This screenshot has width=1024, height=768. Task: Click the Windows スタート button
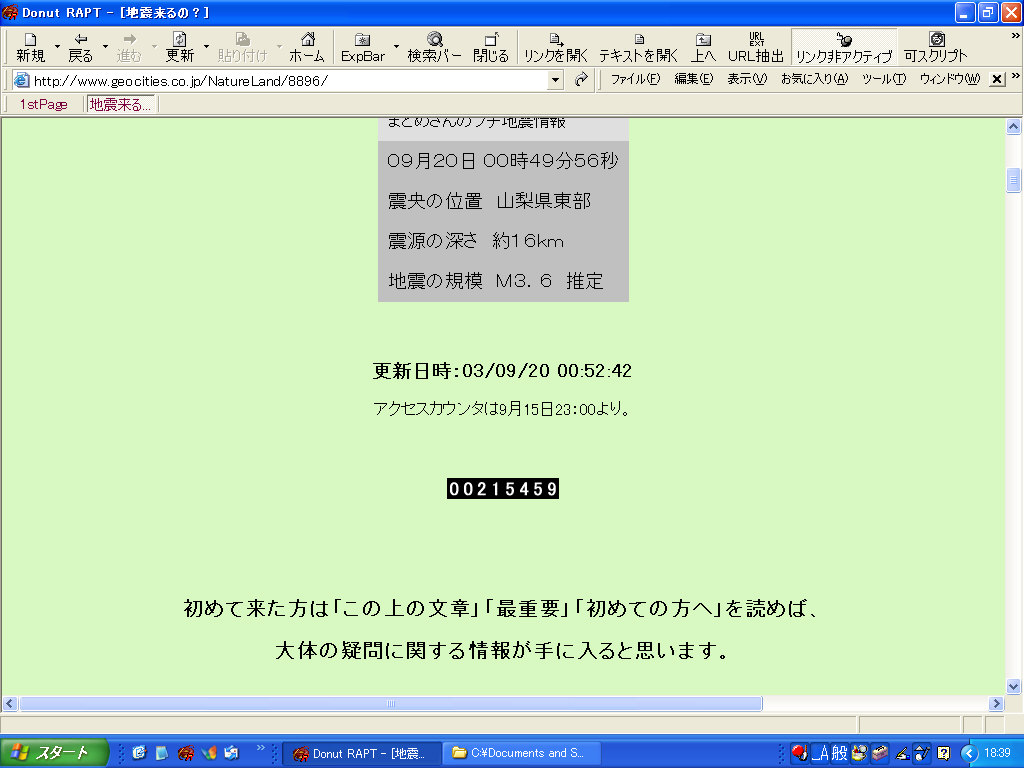click(54, 753)
